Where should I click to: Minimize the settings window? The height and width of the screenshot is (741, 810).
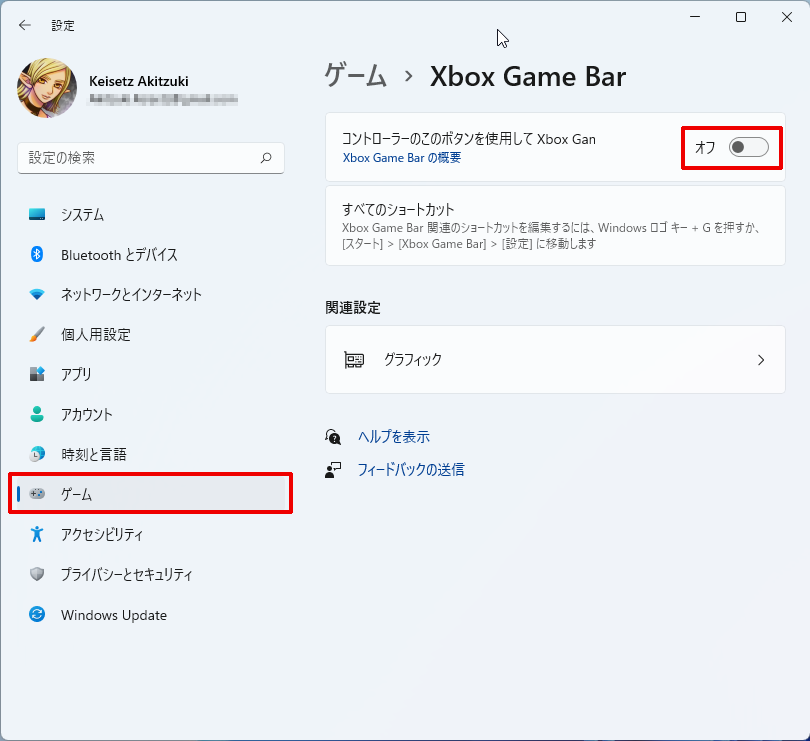(695, 17)
